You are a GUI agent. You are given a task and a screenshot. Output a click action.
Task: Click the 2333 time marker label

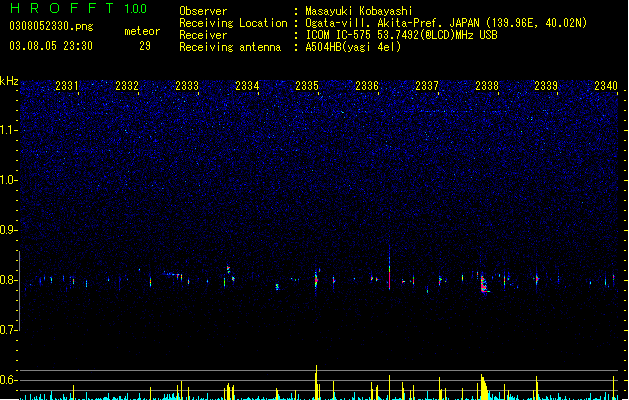point(187,86)
